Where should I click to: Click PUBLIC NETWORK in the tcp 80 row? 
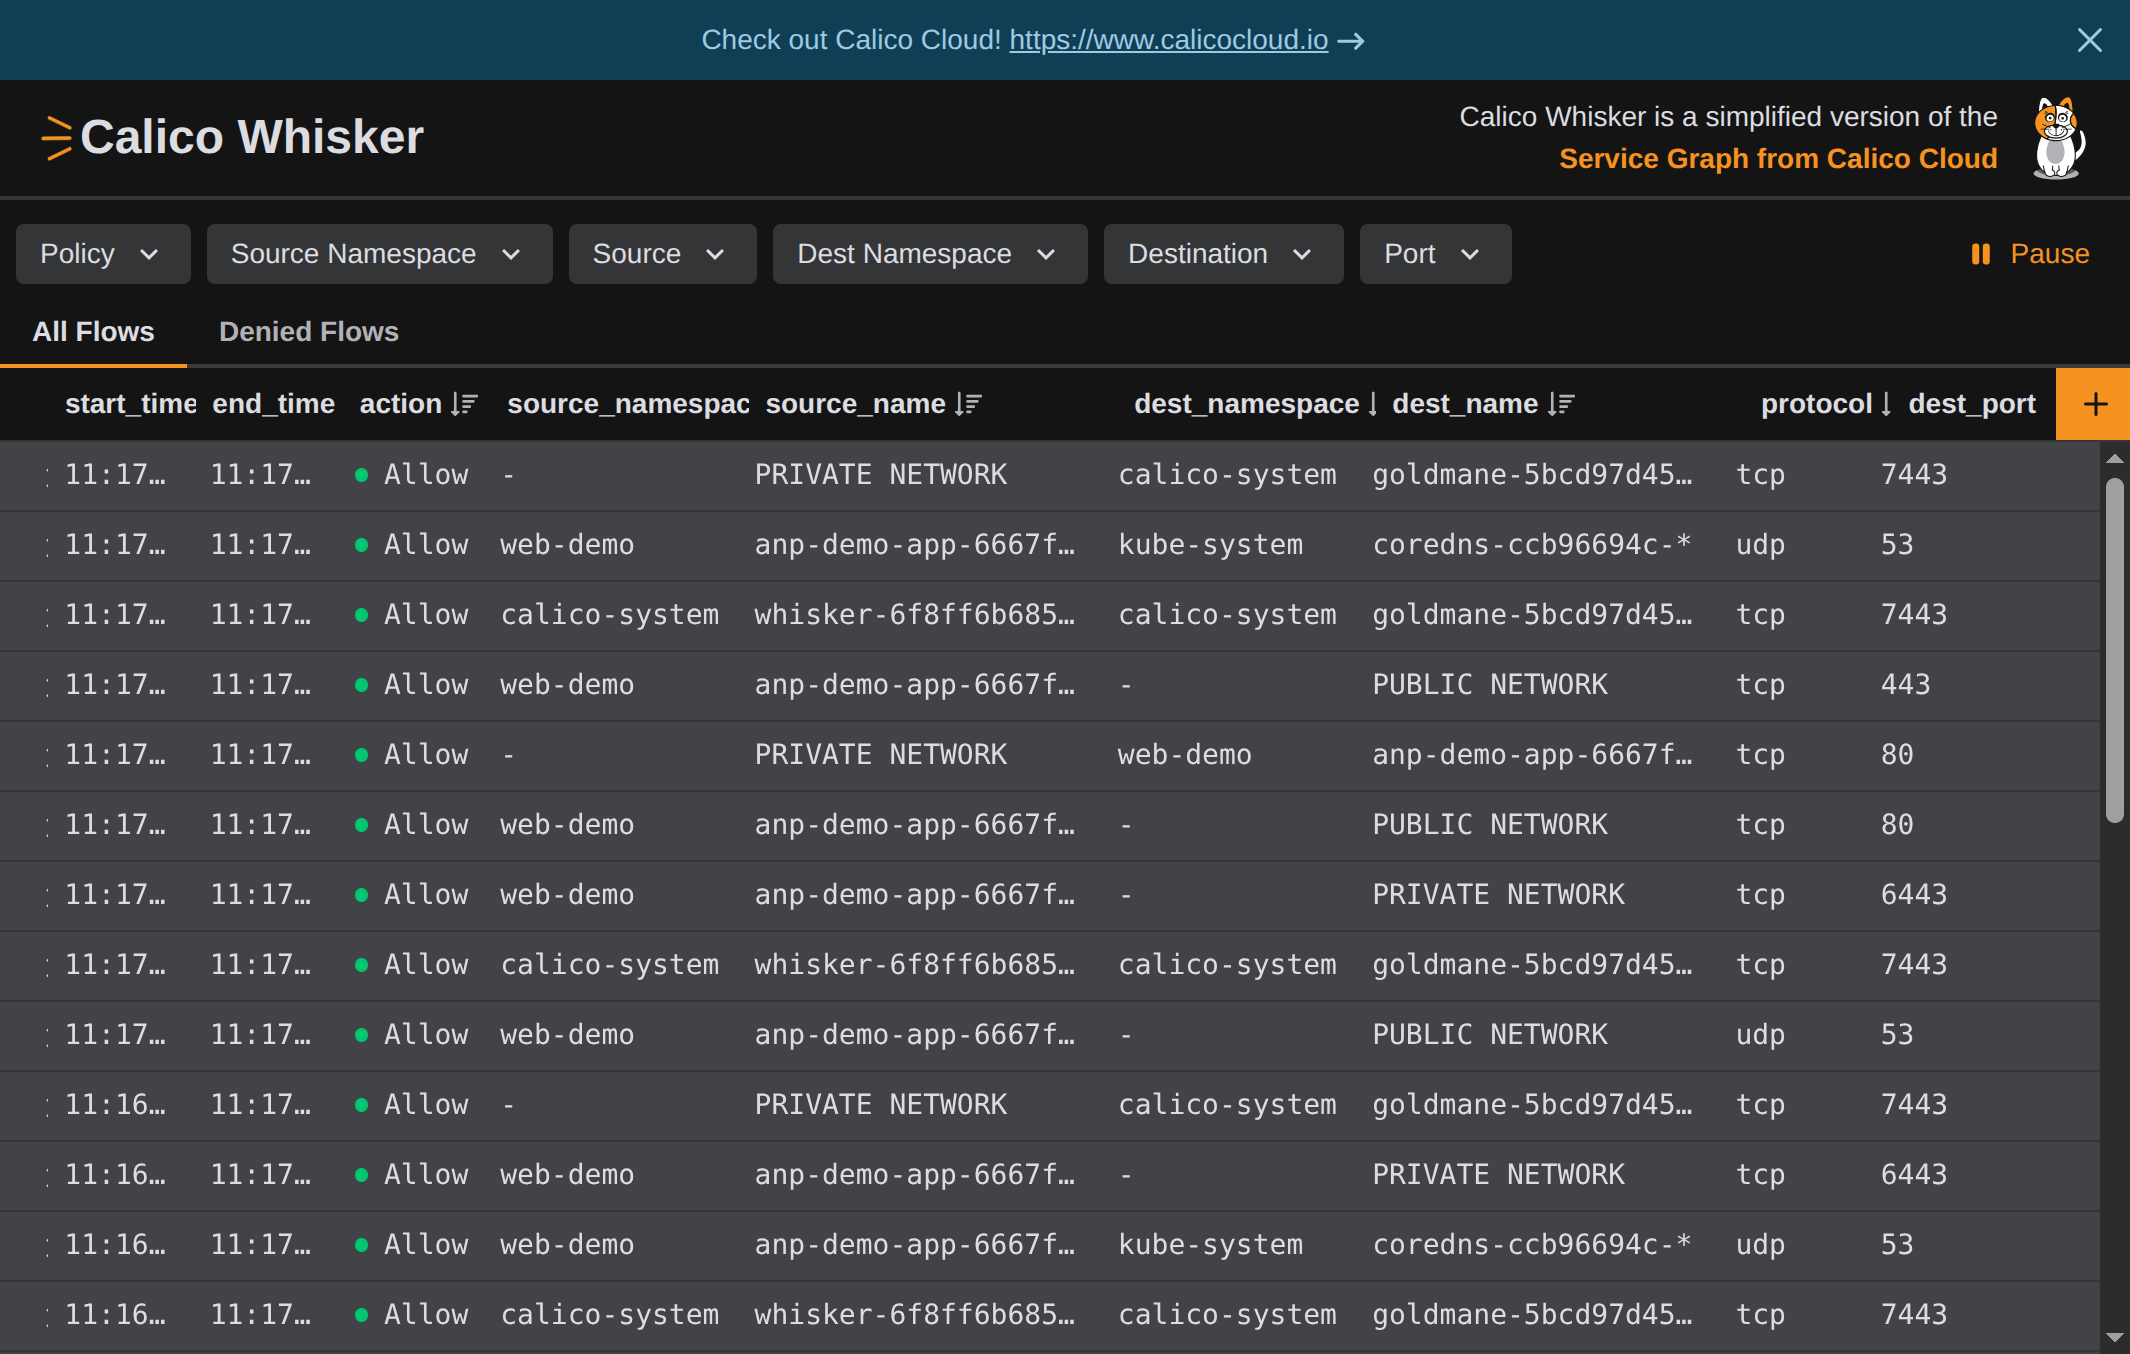point(1490,825)
